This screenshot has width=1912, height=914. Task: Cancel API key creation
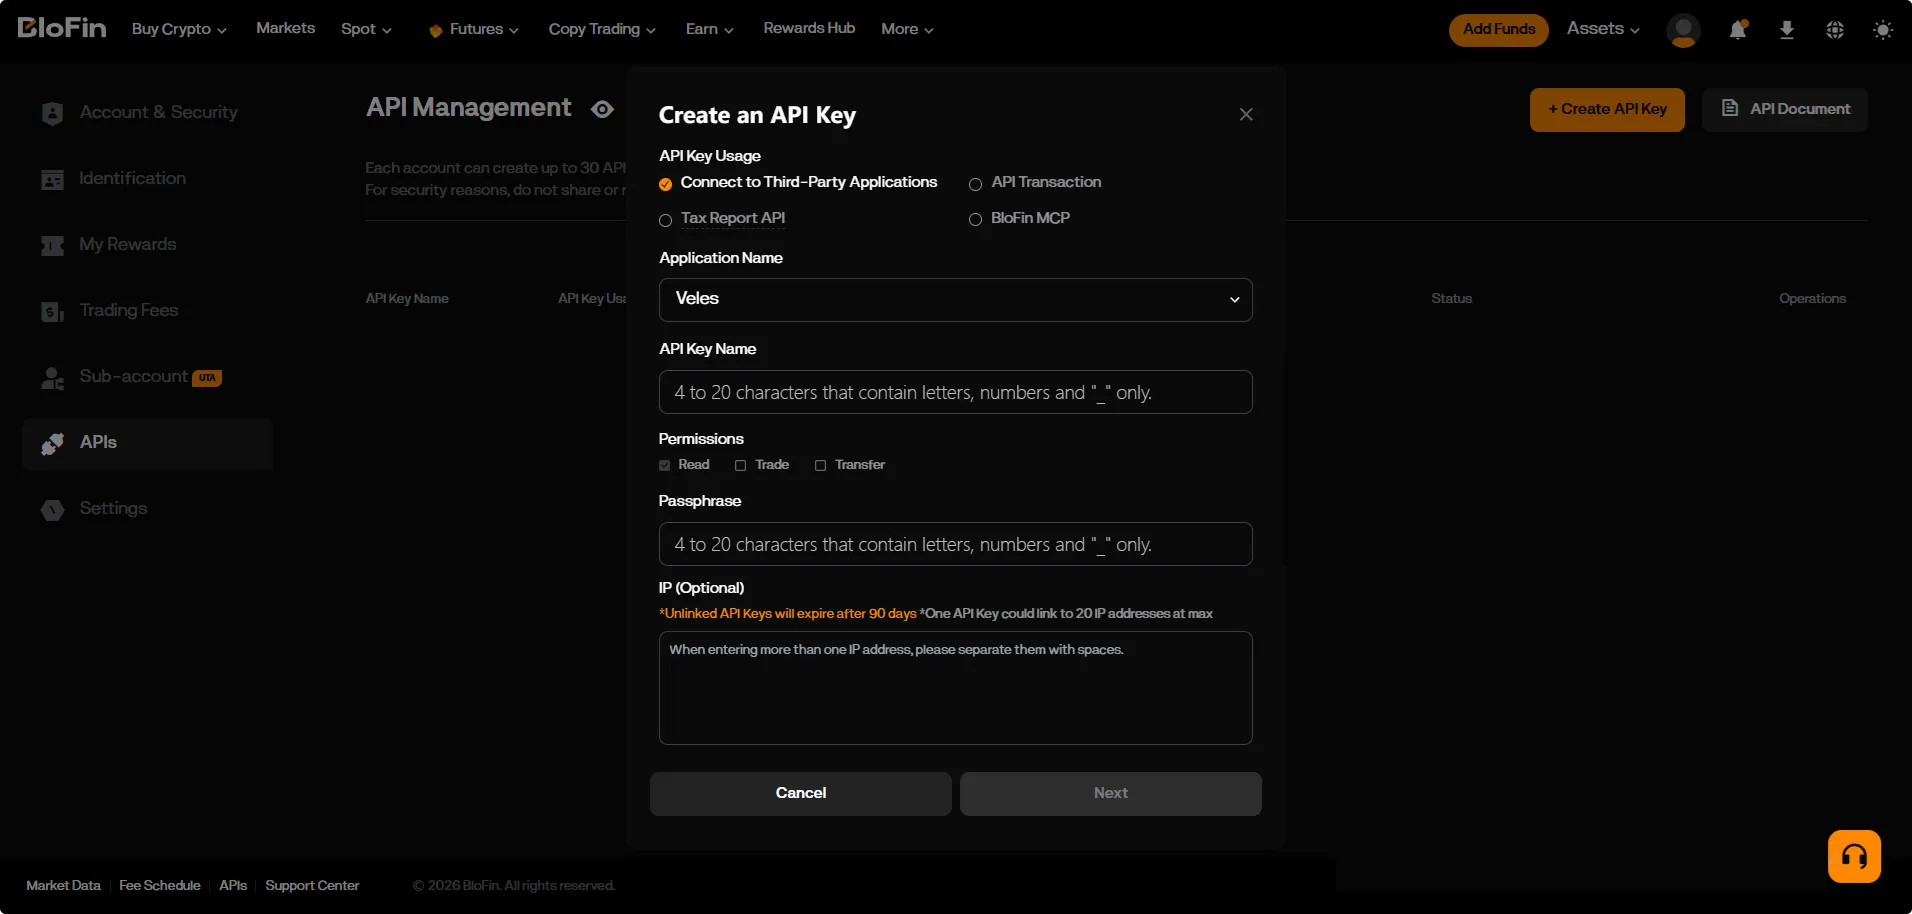click(x=801, y=794)
